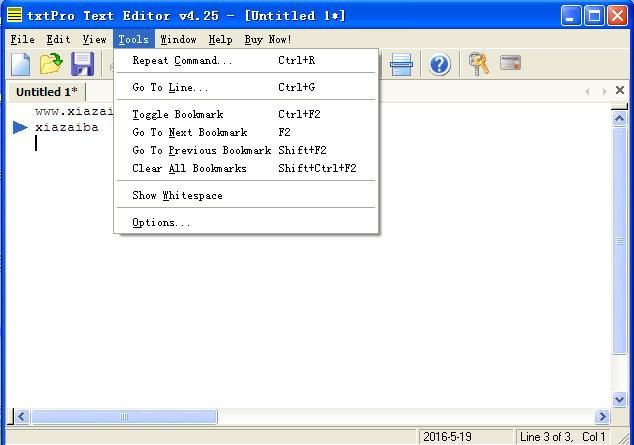
Task: Close the Untitled 1 document tab
Action: [619, 90]
